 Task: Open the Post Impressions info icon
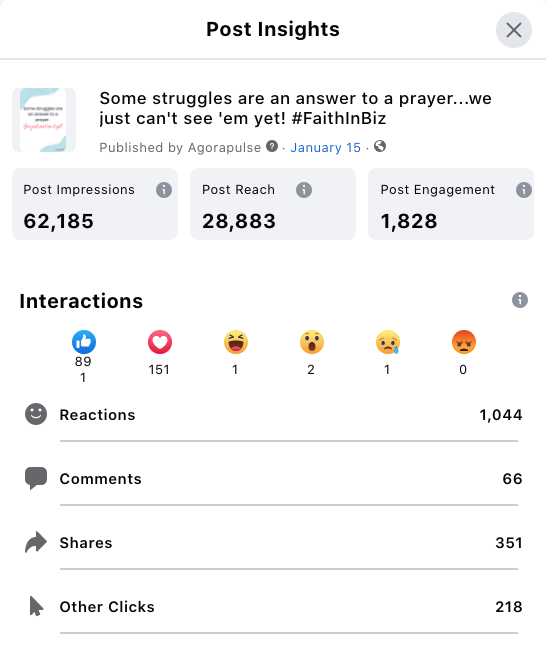[x=164, y=190]
